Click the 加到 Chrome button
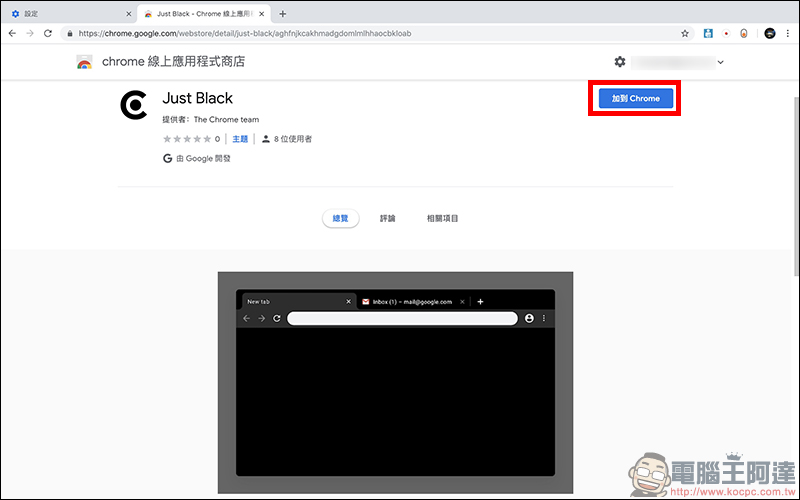The width and height of the screenshot is (800, 500). 636,98
